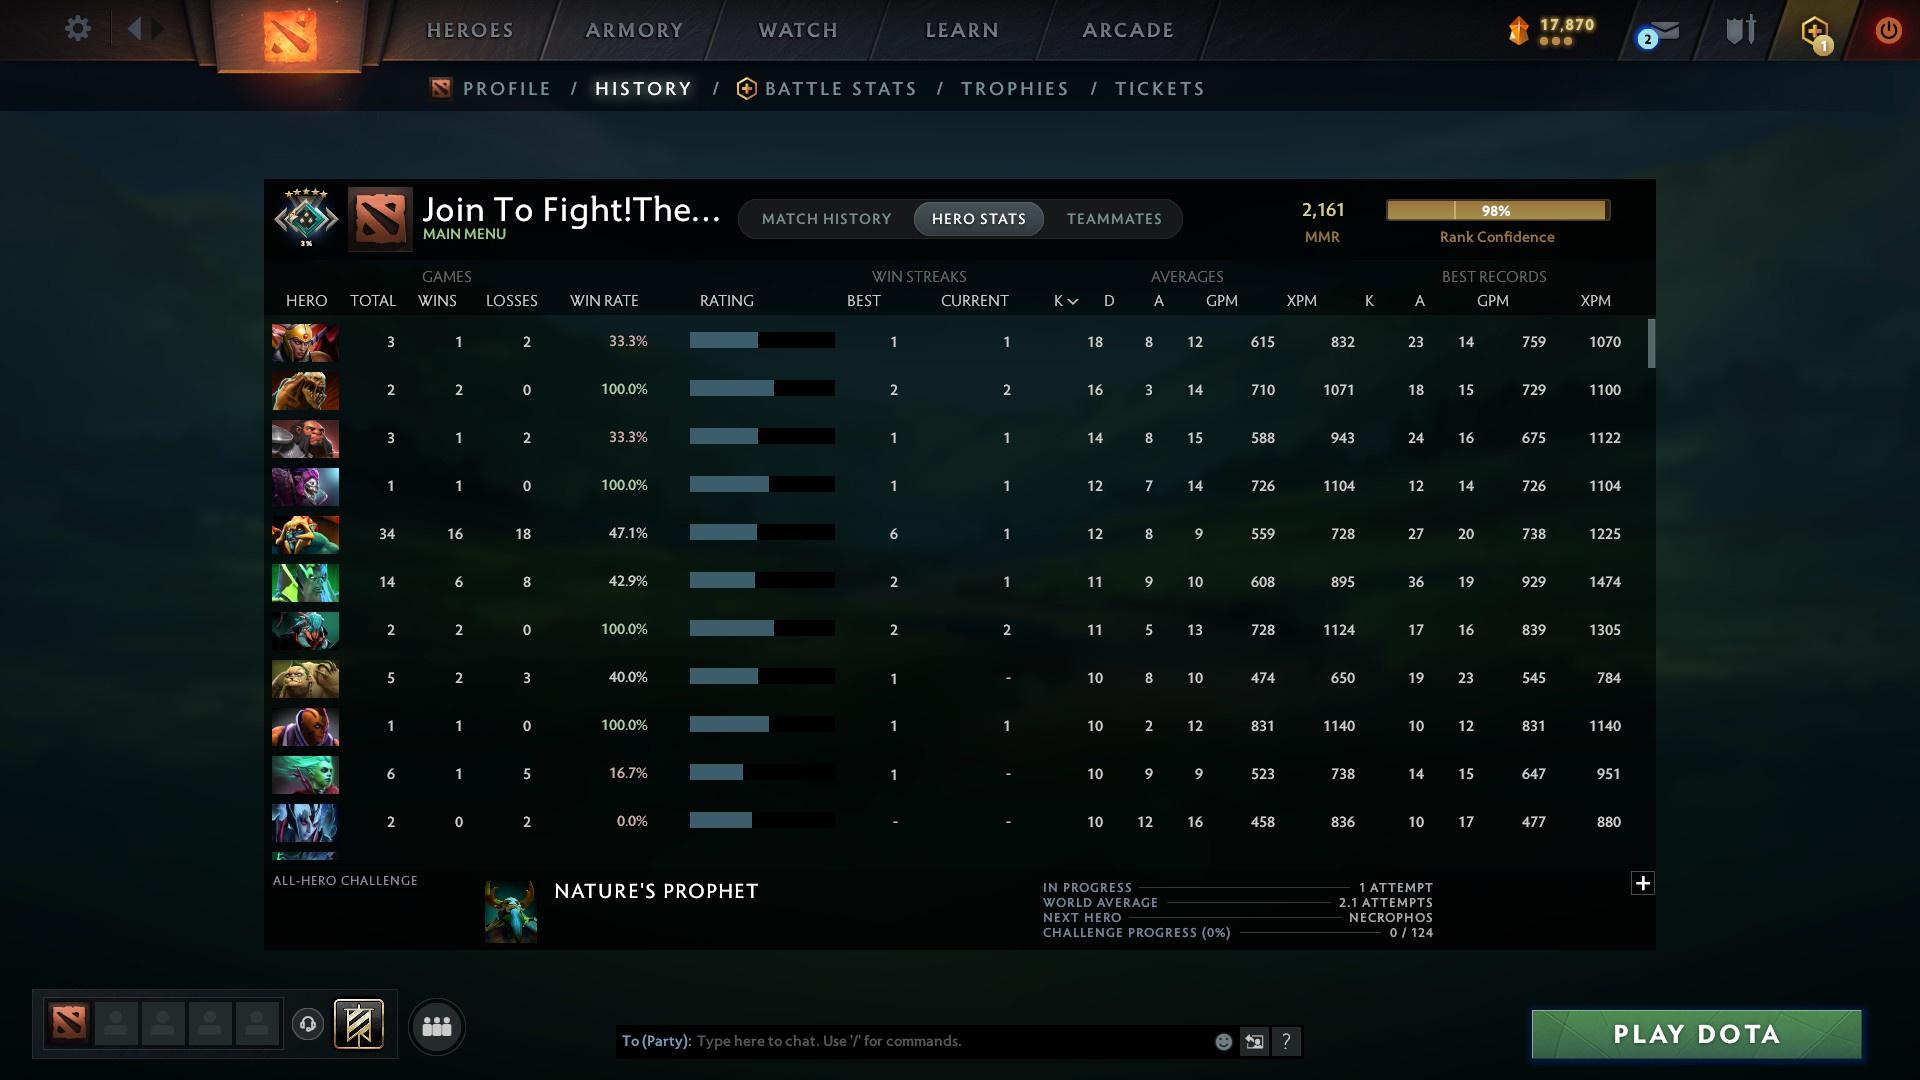Click the Rank Confidence progress bar
The height and width of the screenshot is (1080, 1920).
[1496, 210]
